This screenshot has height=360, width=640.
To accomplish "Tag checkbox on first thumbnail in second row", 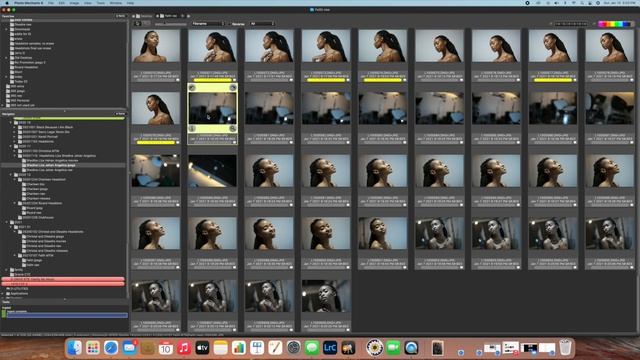I will (178, 143).
